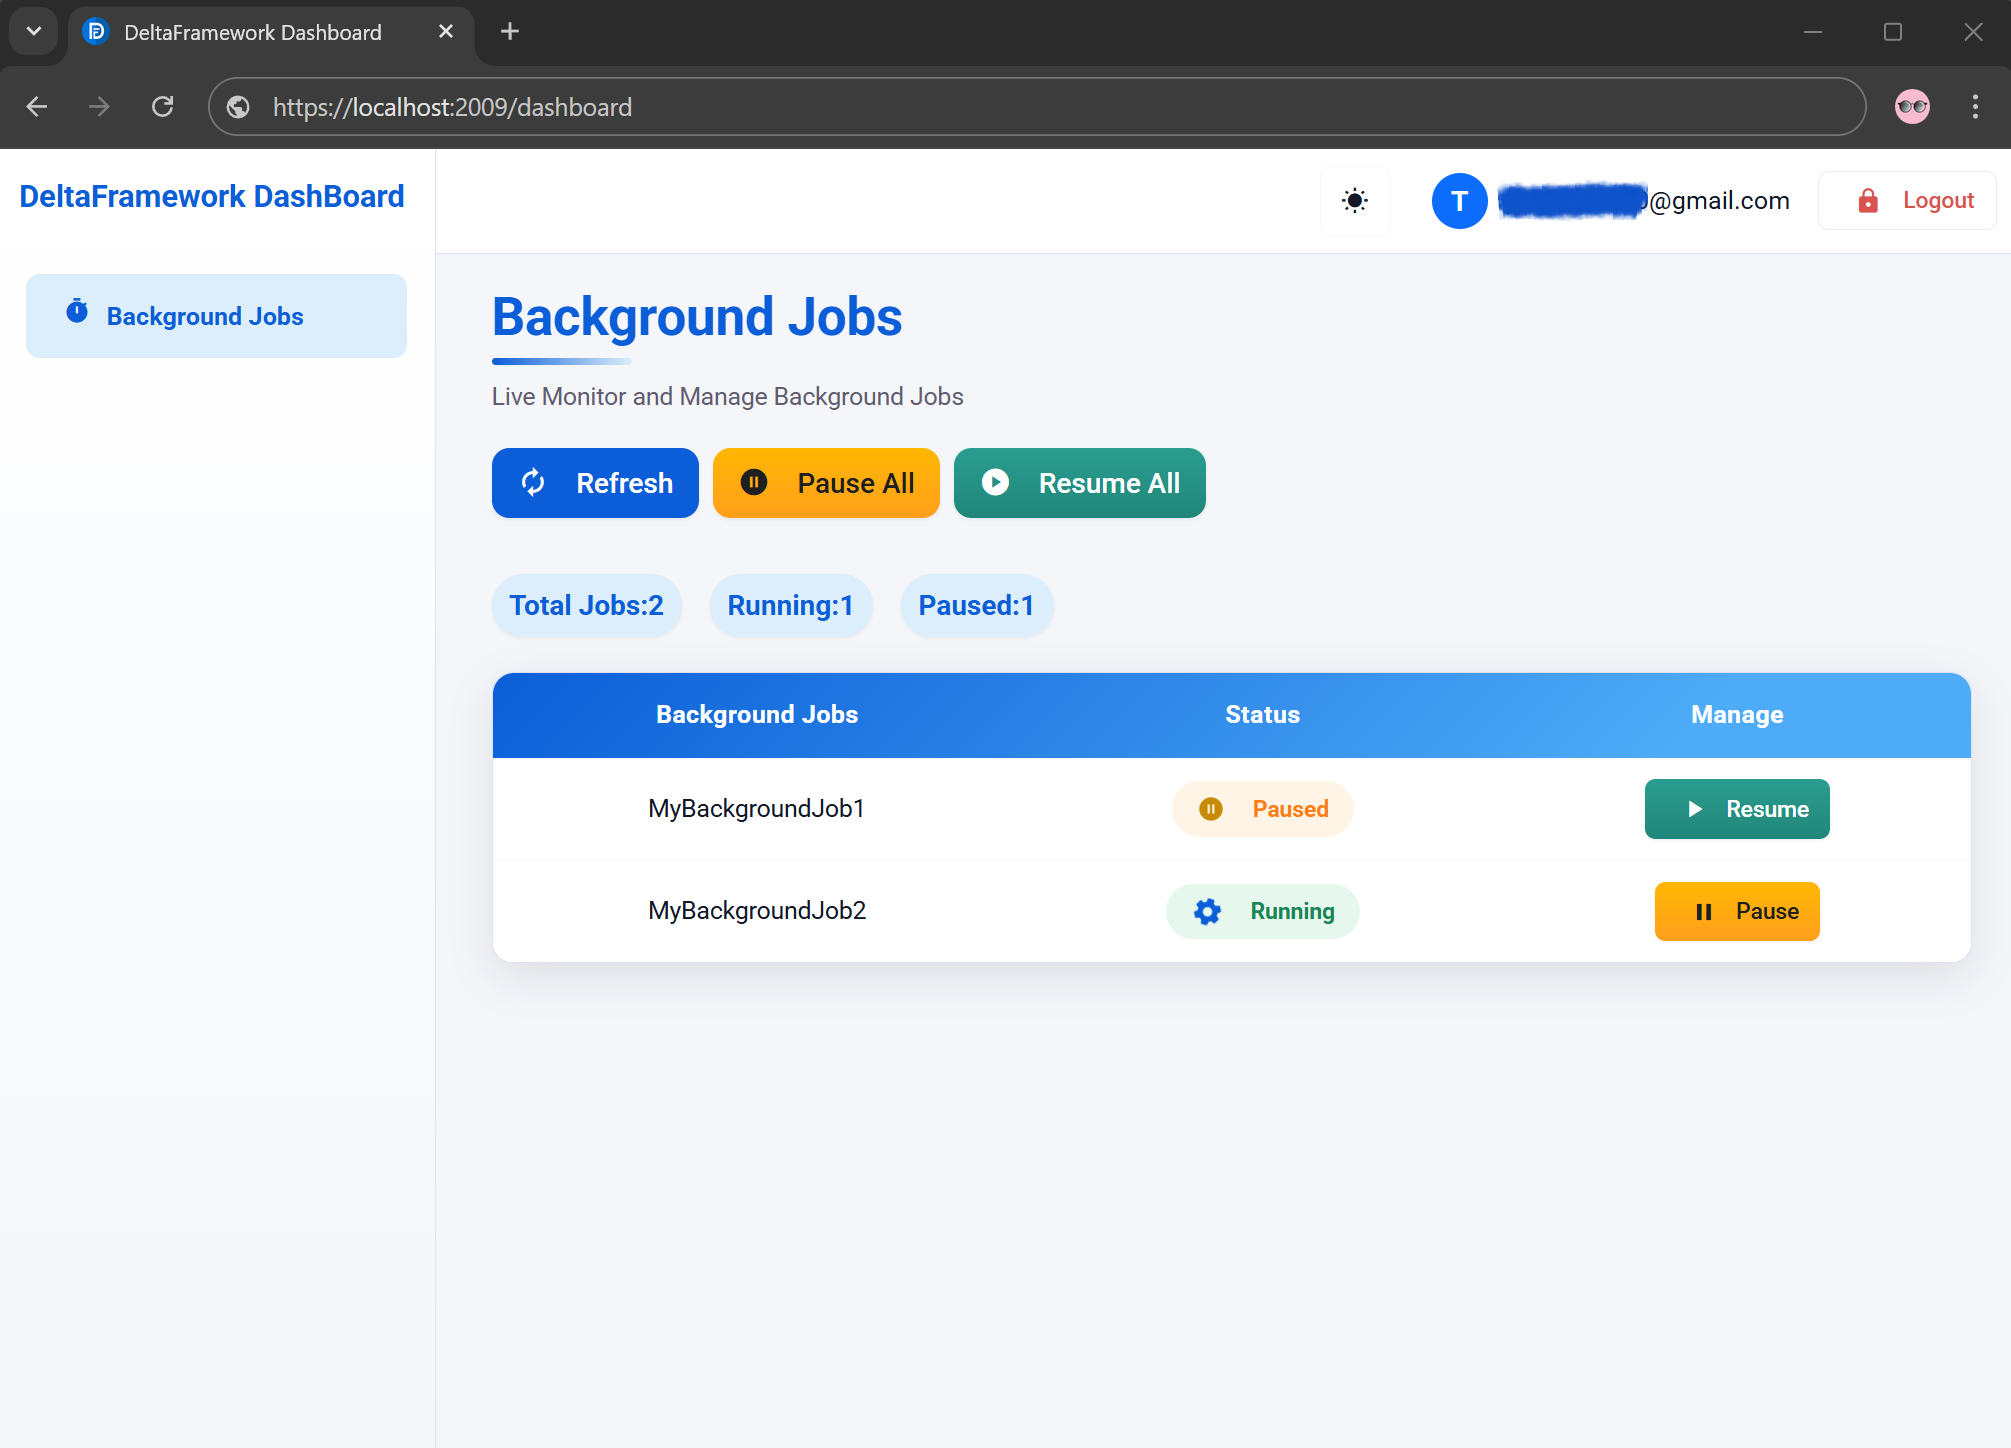The width and height of the screenshot is (2011, 1448).
Task: Select Background Jobs in the sidebar
Action: [x=216, y=316]
